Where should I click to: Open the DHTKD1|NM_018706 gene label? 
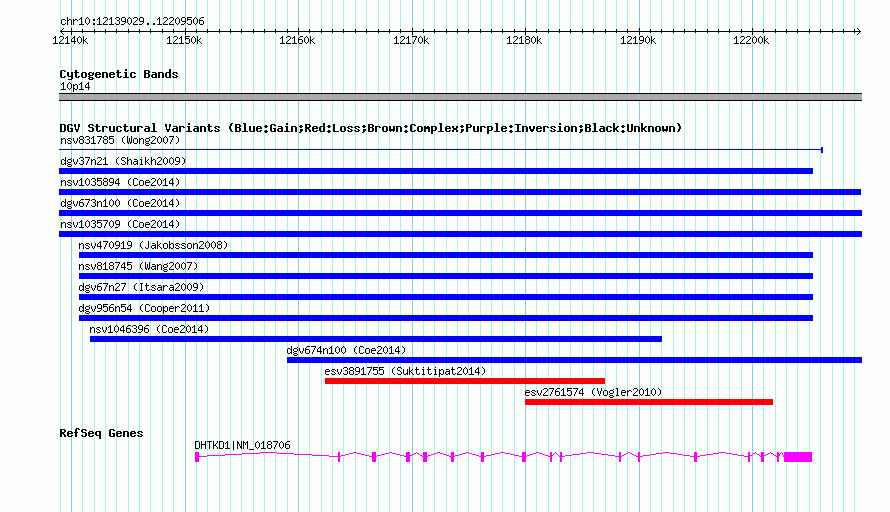point(242,446)
